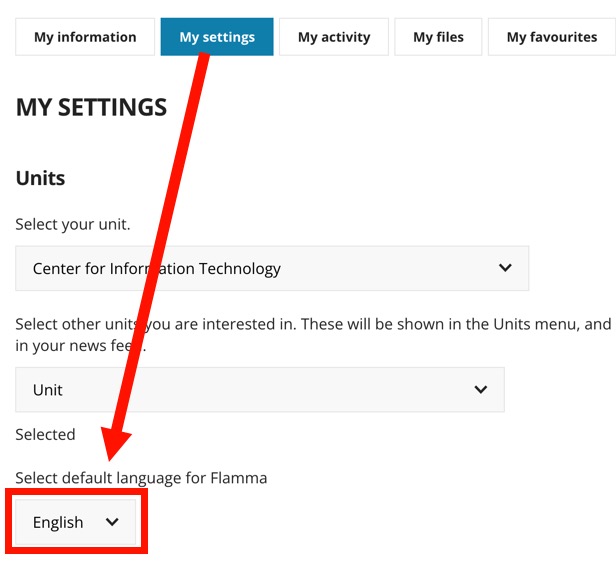
Task: Click the chevron beside English
Action: pyautogui.click(x=112, y=522)
